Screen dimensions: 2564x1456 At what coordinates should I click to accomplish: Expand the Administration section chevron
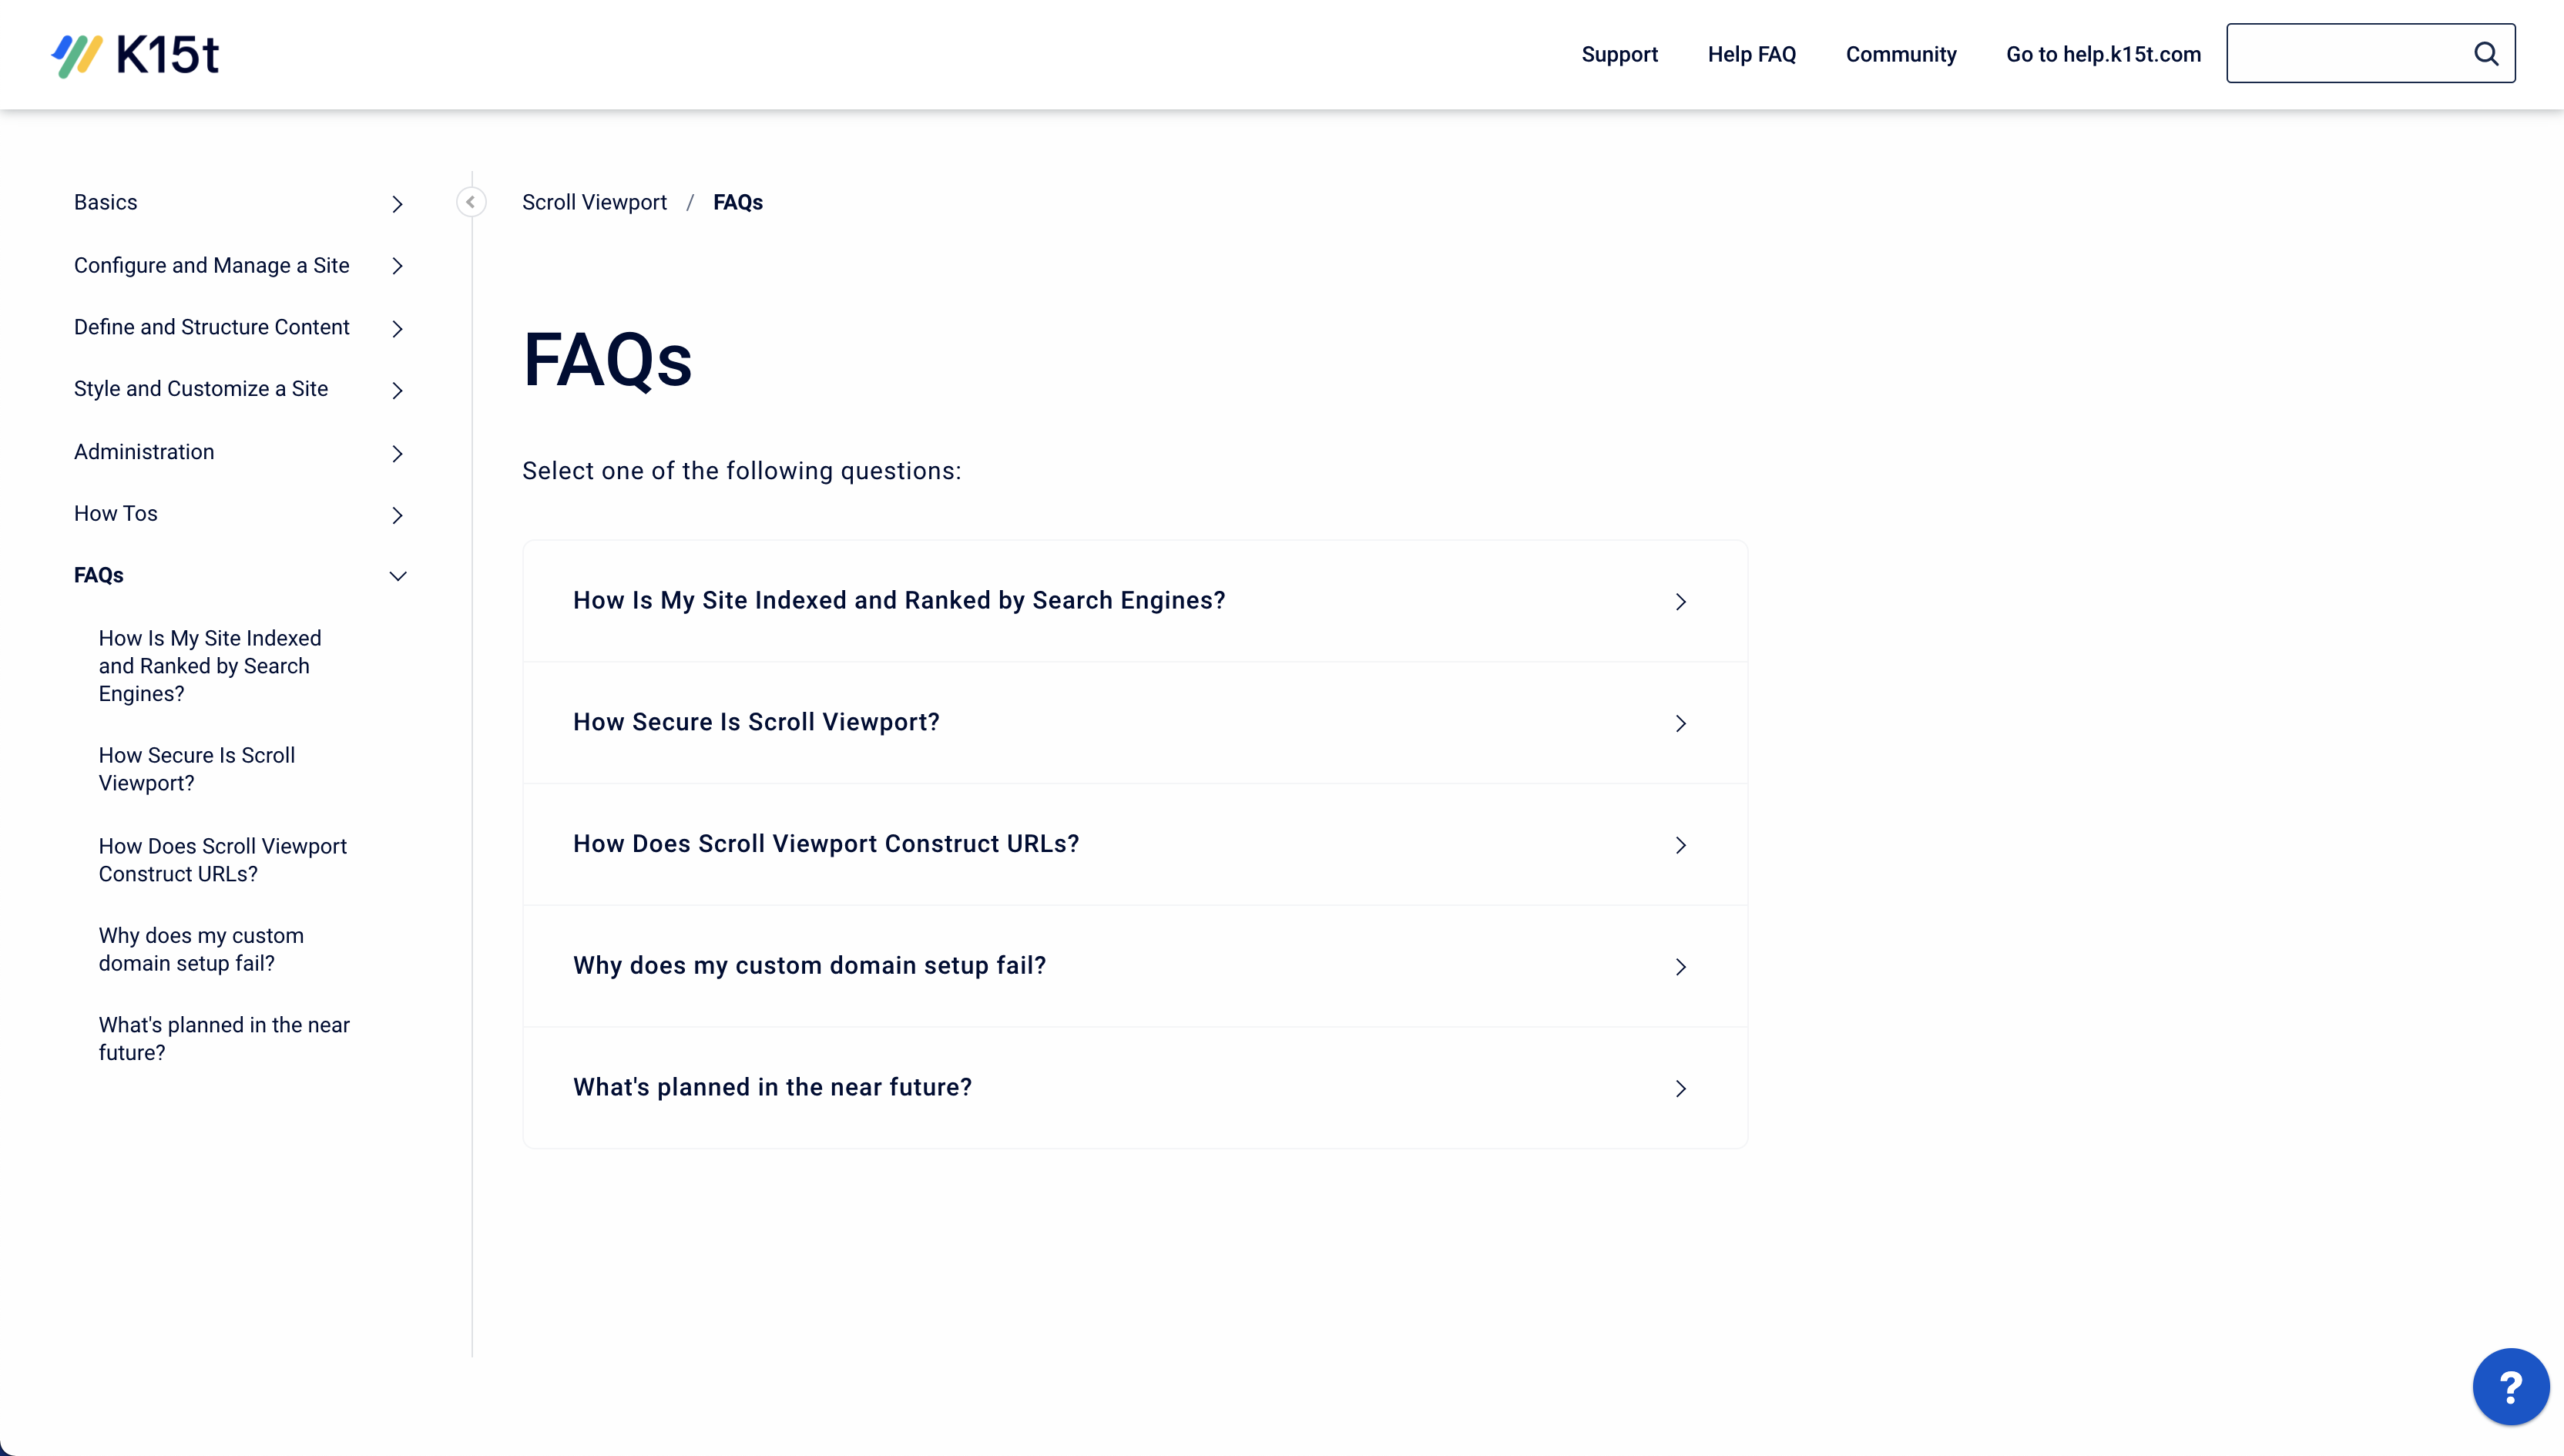coord(397,454)
